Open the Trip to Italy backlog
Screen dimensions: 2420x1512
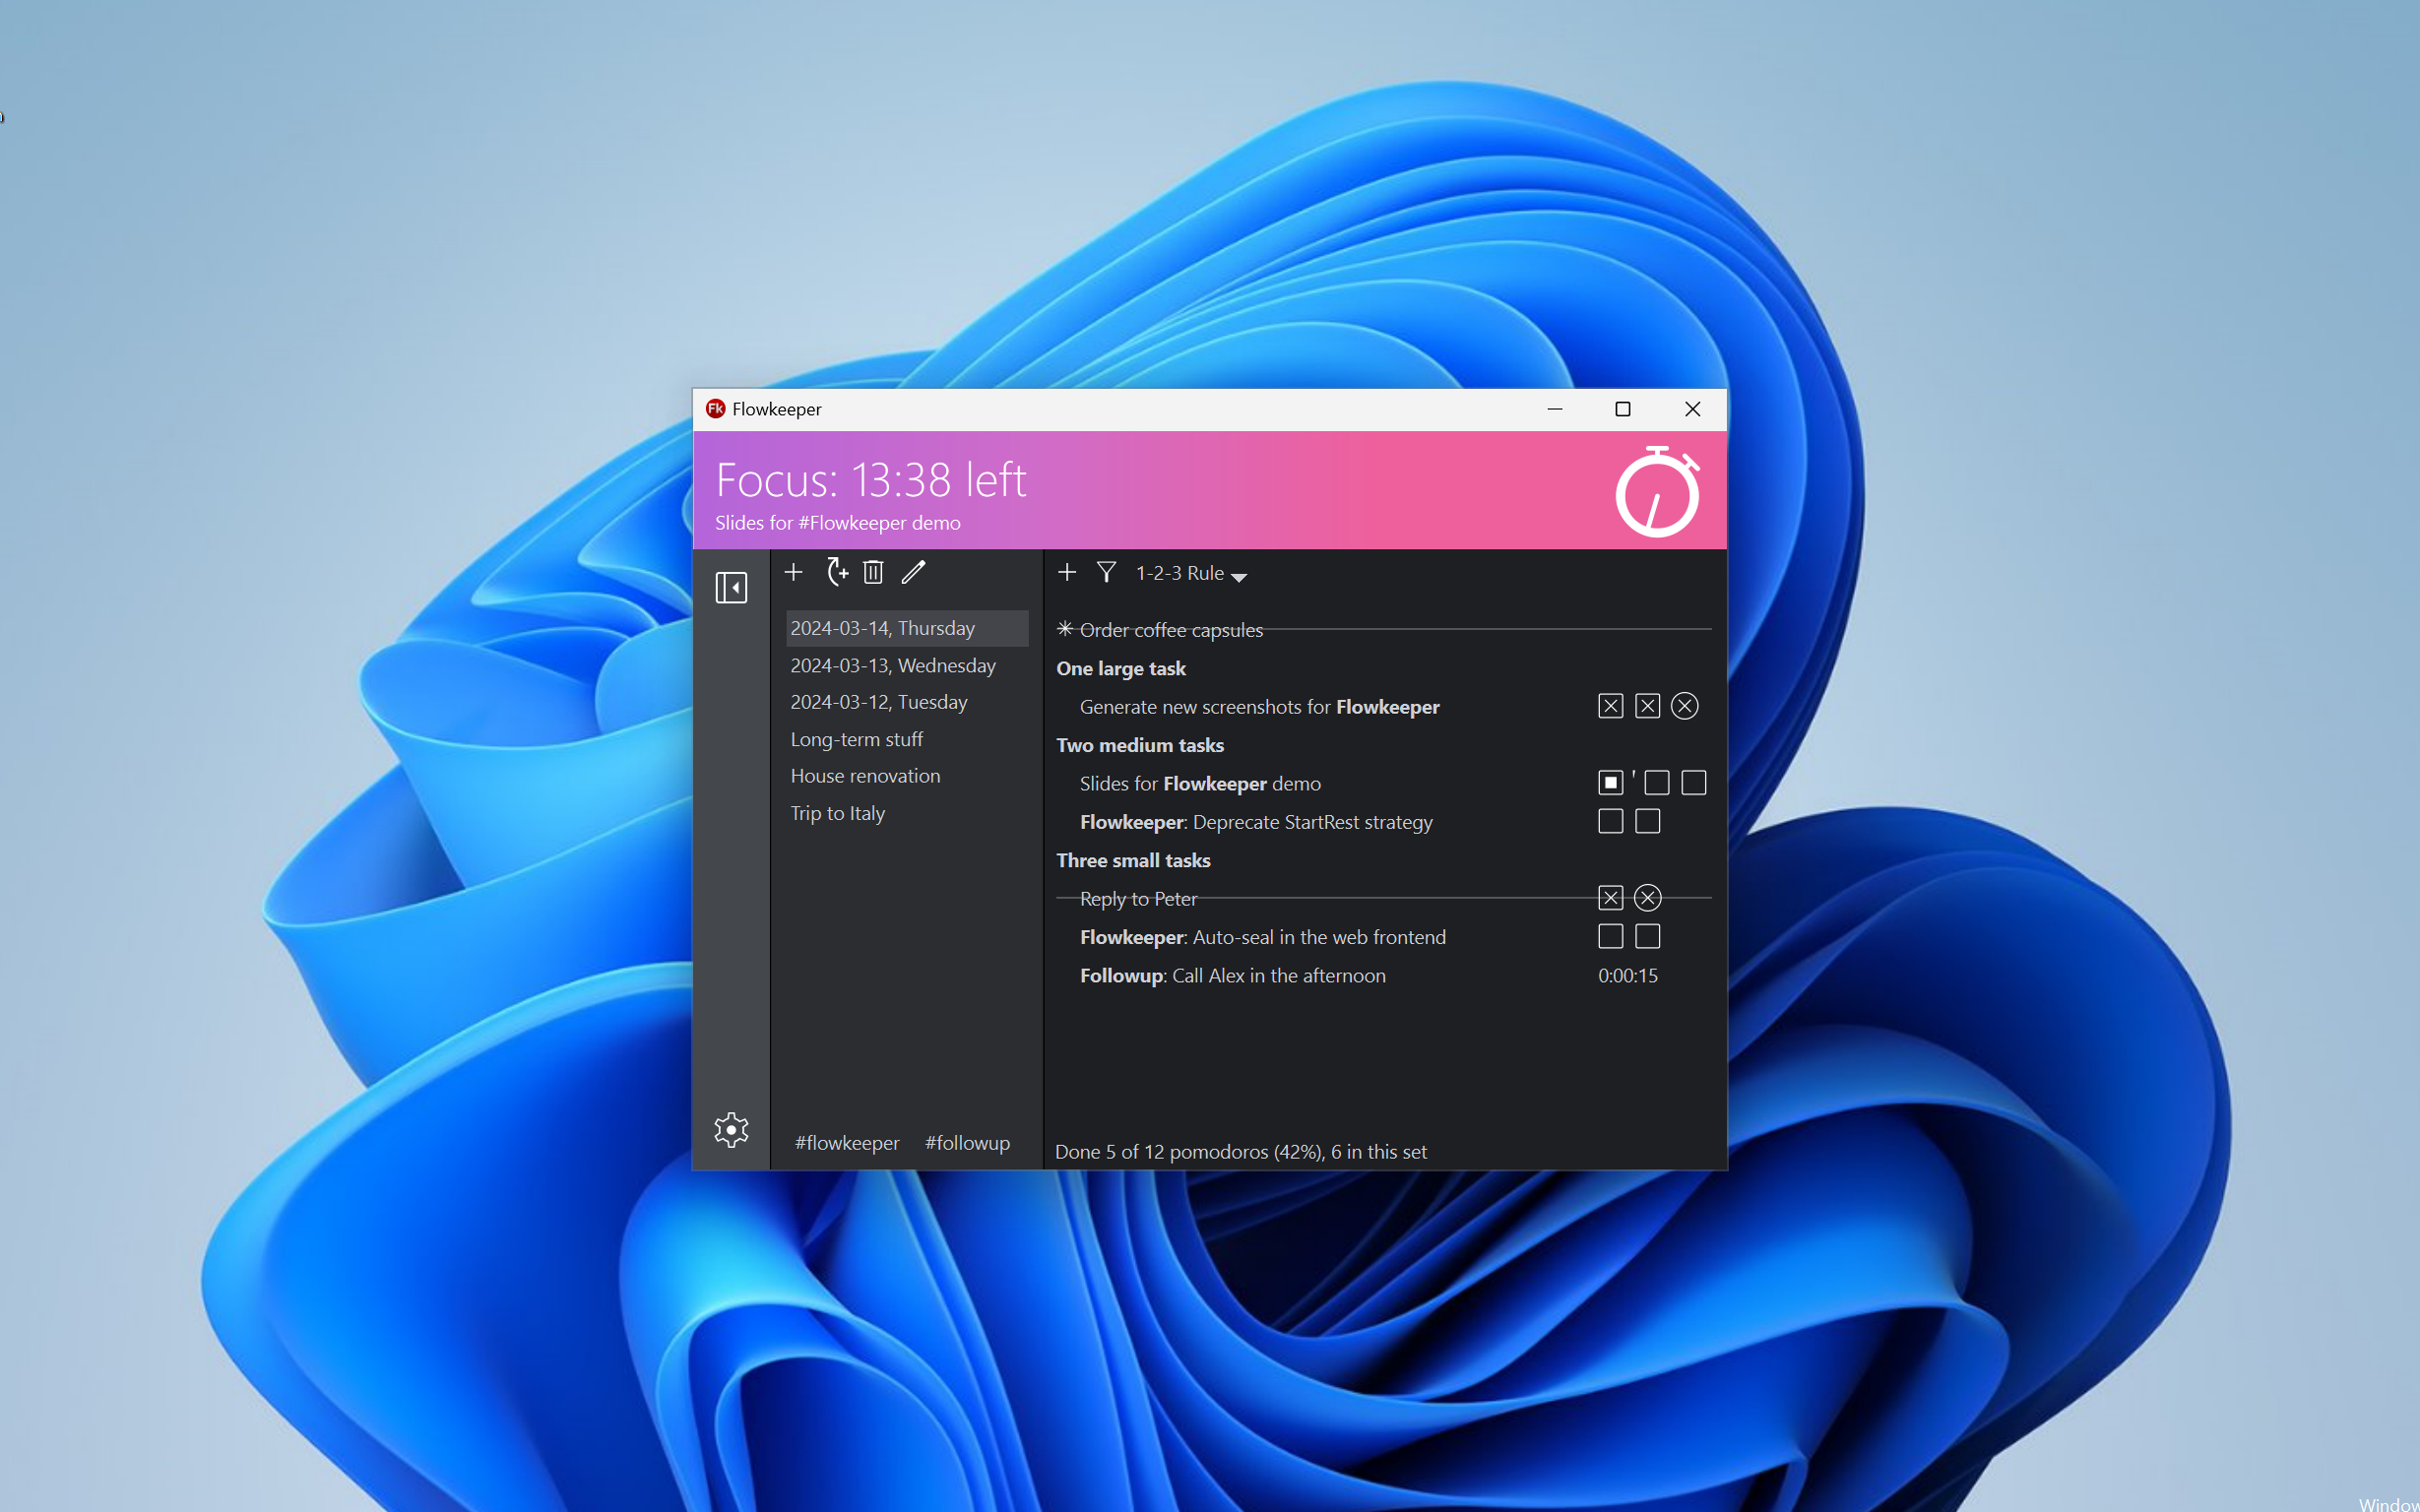[907, 813]
